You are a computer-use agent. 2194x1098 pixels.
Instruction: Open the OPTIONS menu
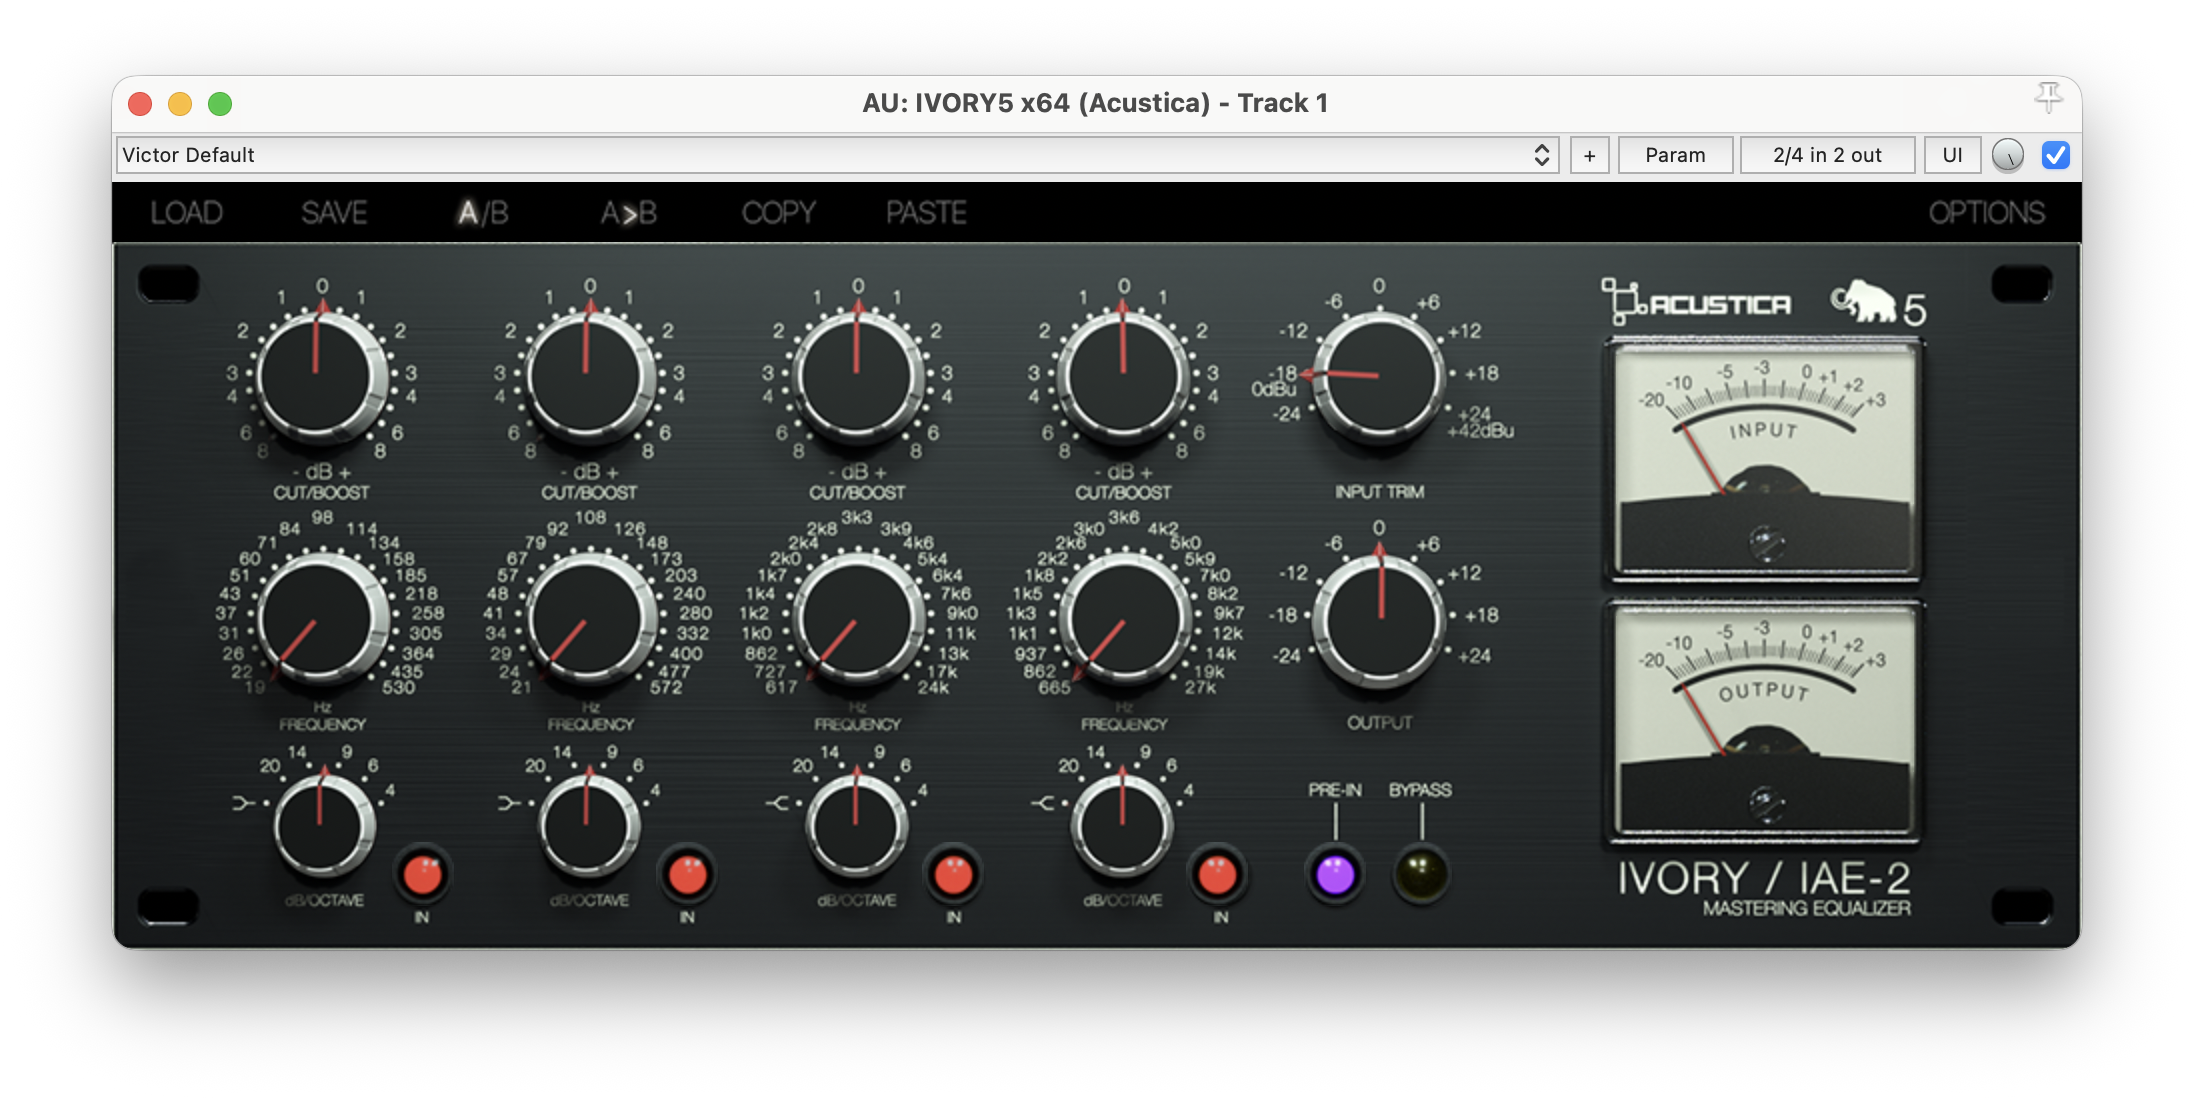1986,212
